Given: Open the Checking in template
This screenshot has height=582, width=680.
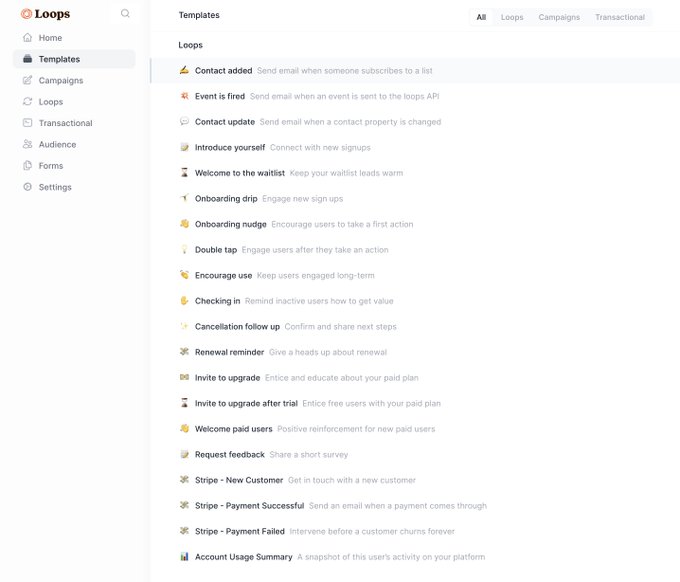Looking at the screenshot, I should 415,301.
